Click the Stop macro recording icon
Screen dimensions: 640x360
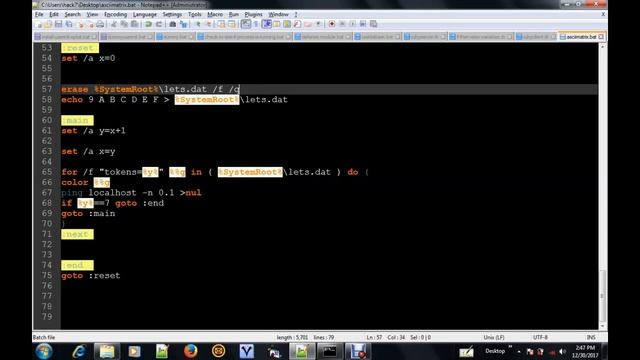click(x=342, y=24)
